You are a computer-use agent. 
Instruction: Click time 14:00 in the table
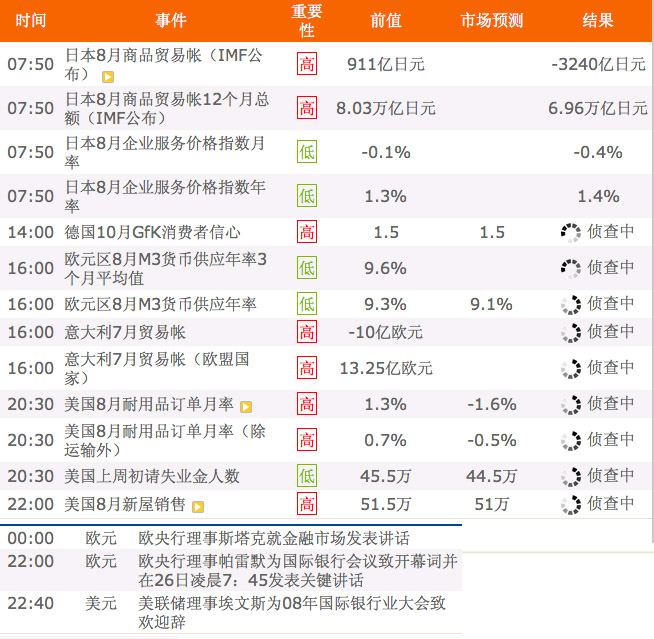coord(30,232)
